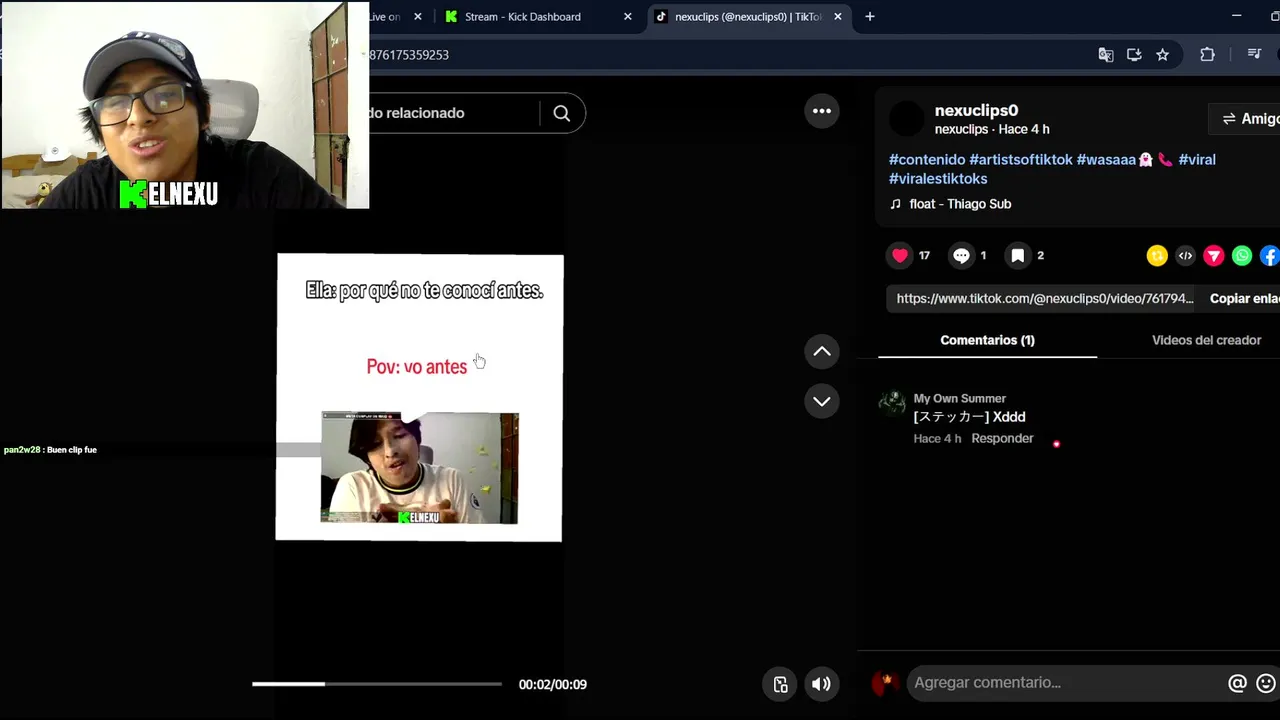Screen dimensions: 1280x720
Task: Click the install app icon in address bar
Action: 1134,55
